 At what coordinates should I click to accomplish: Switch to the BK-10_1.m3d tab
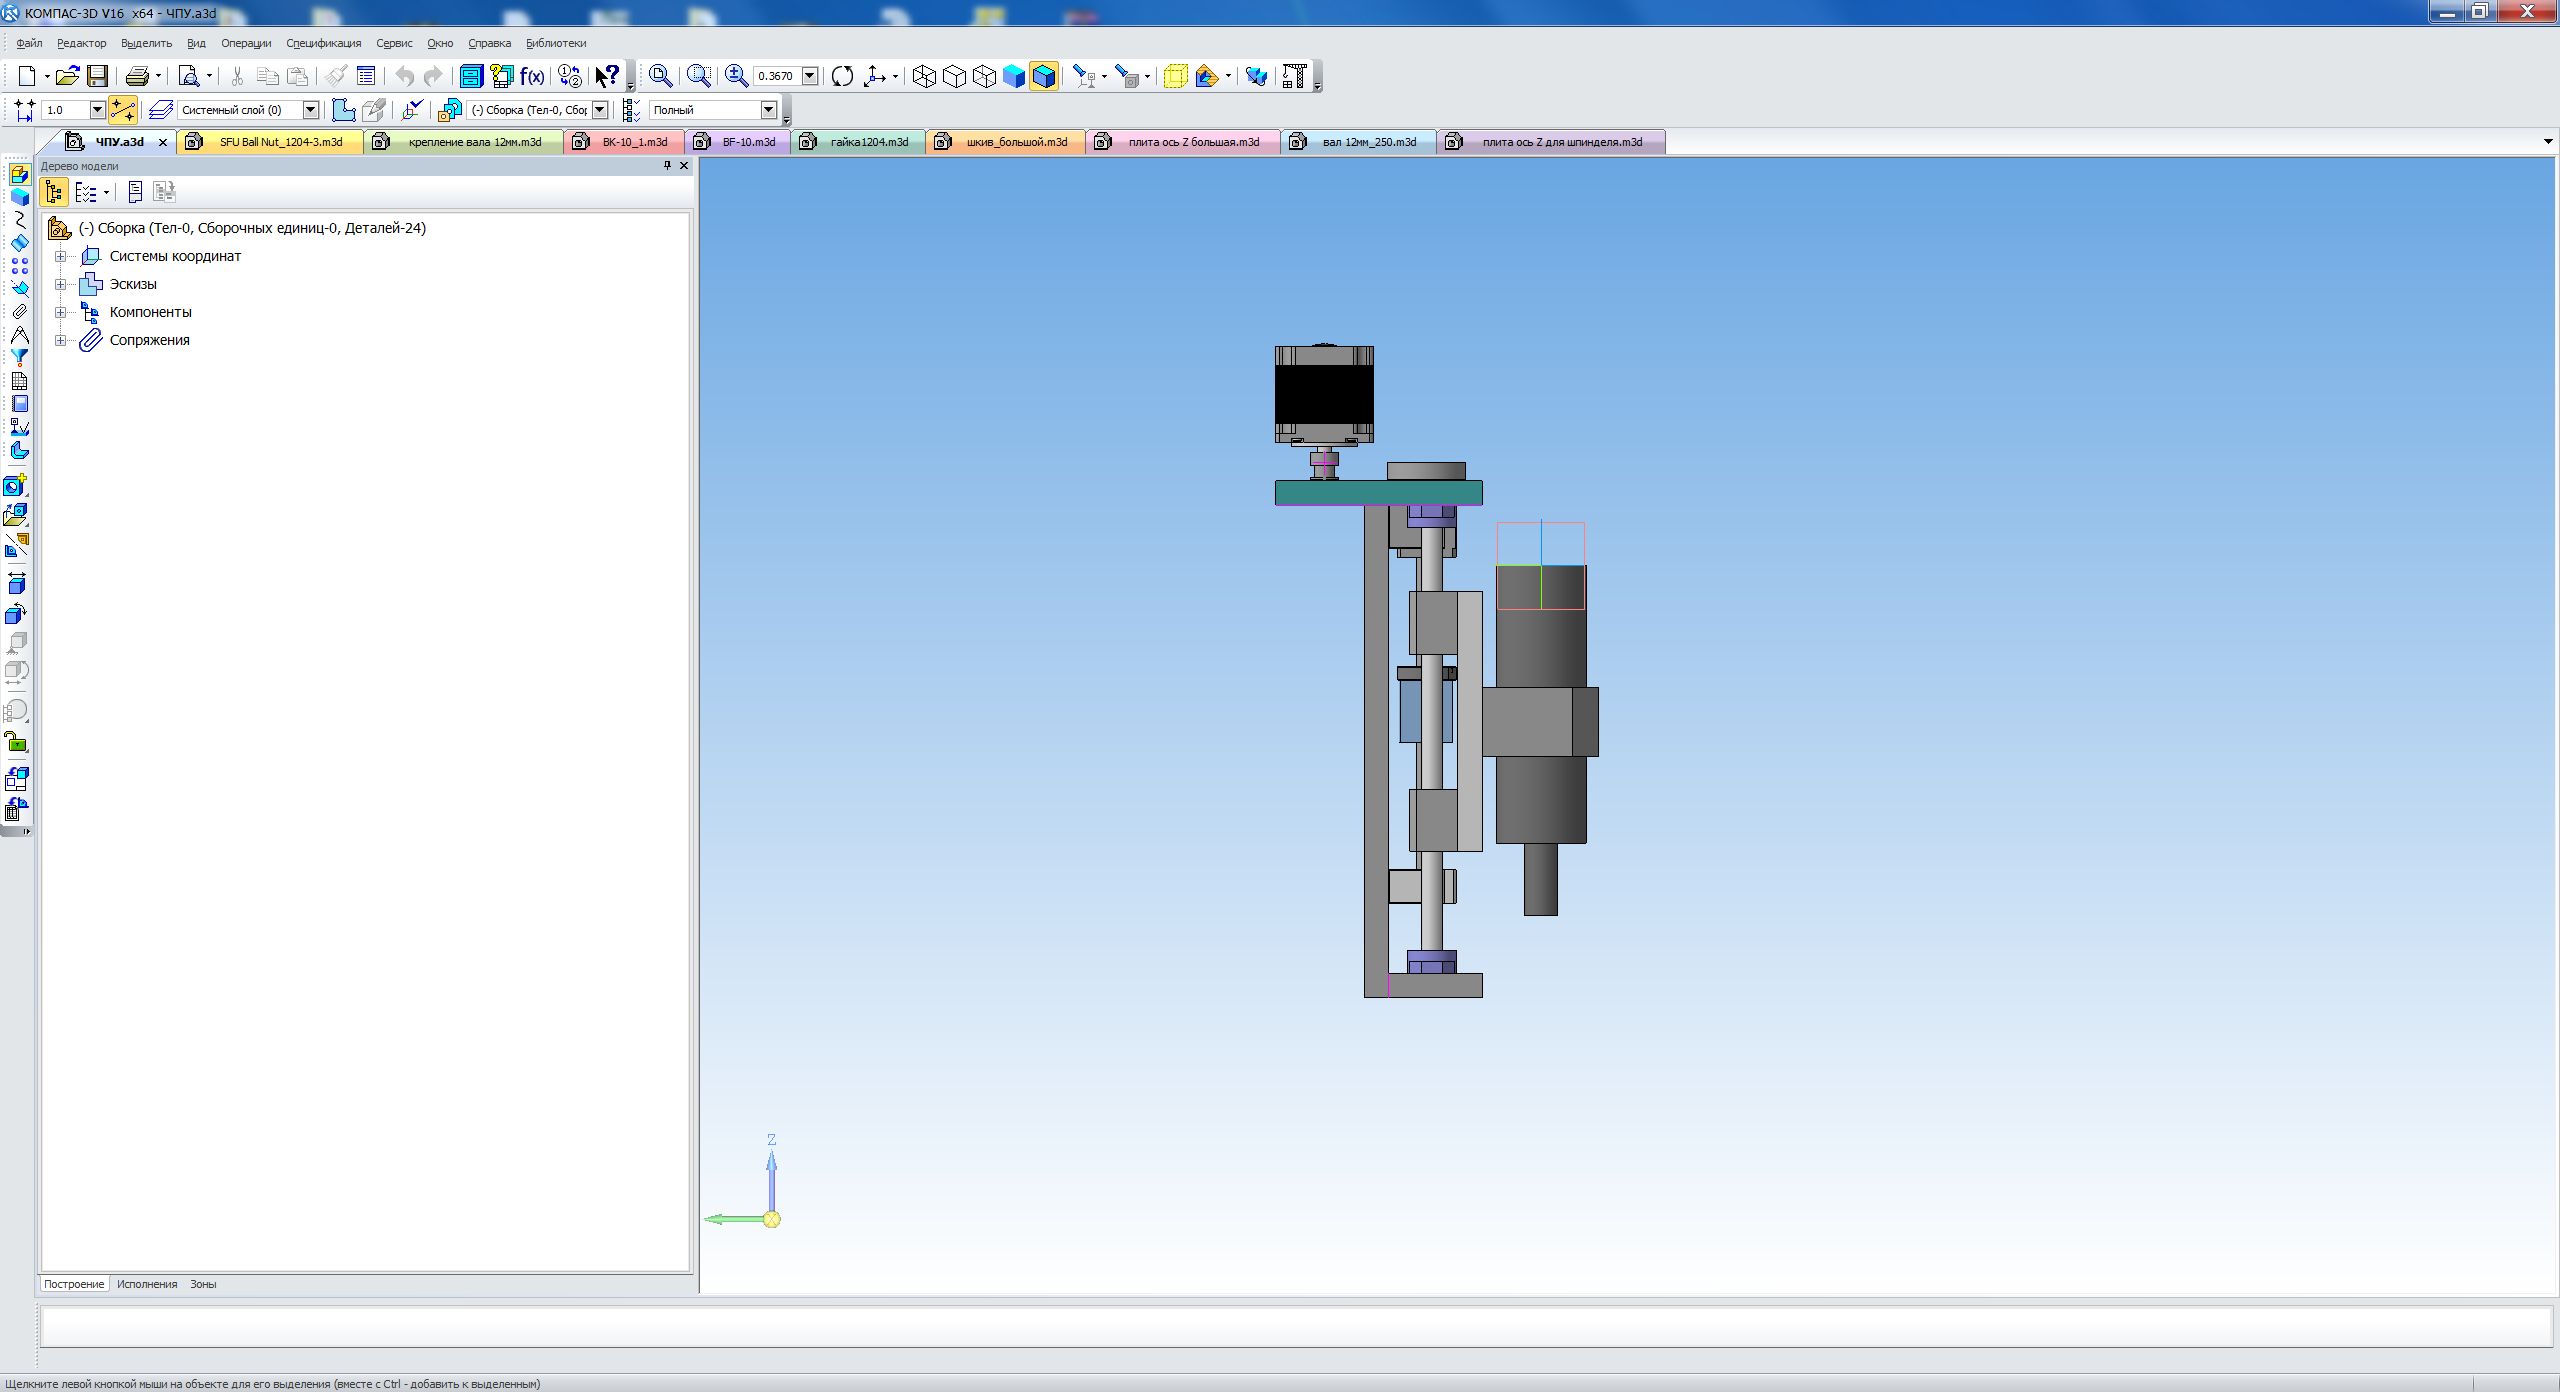634,142
